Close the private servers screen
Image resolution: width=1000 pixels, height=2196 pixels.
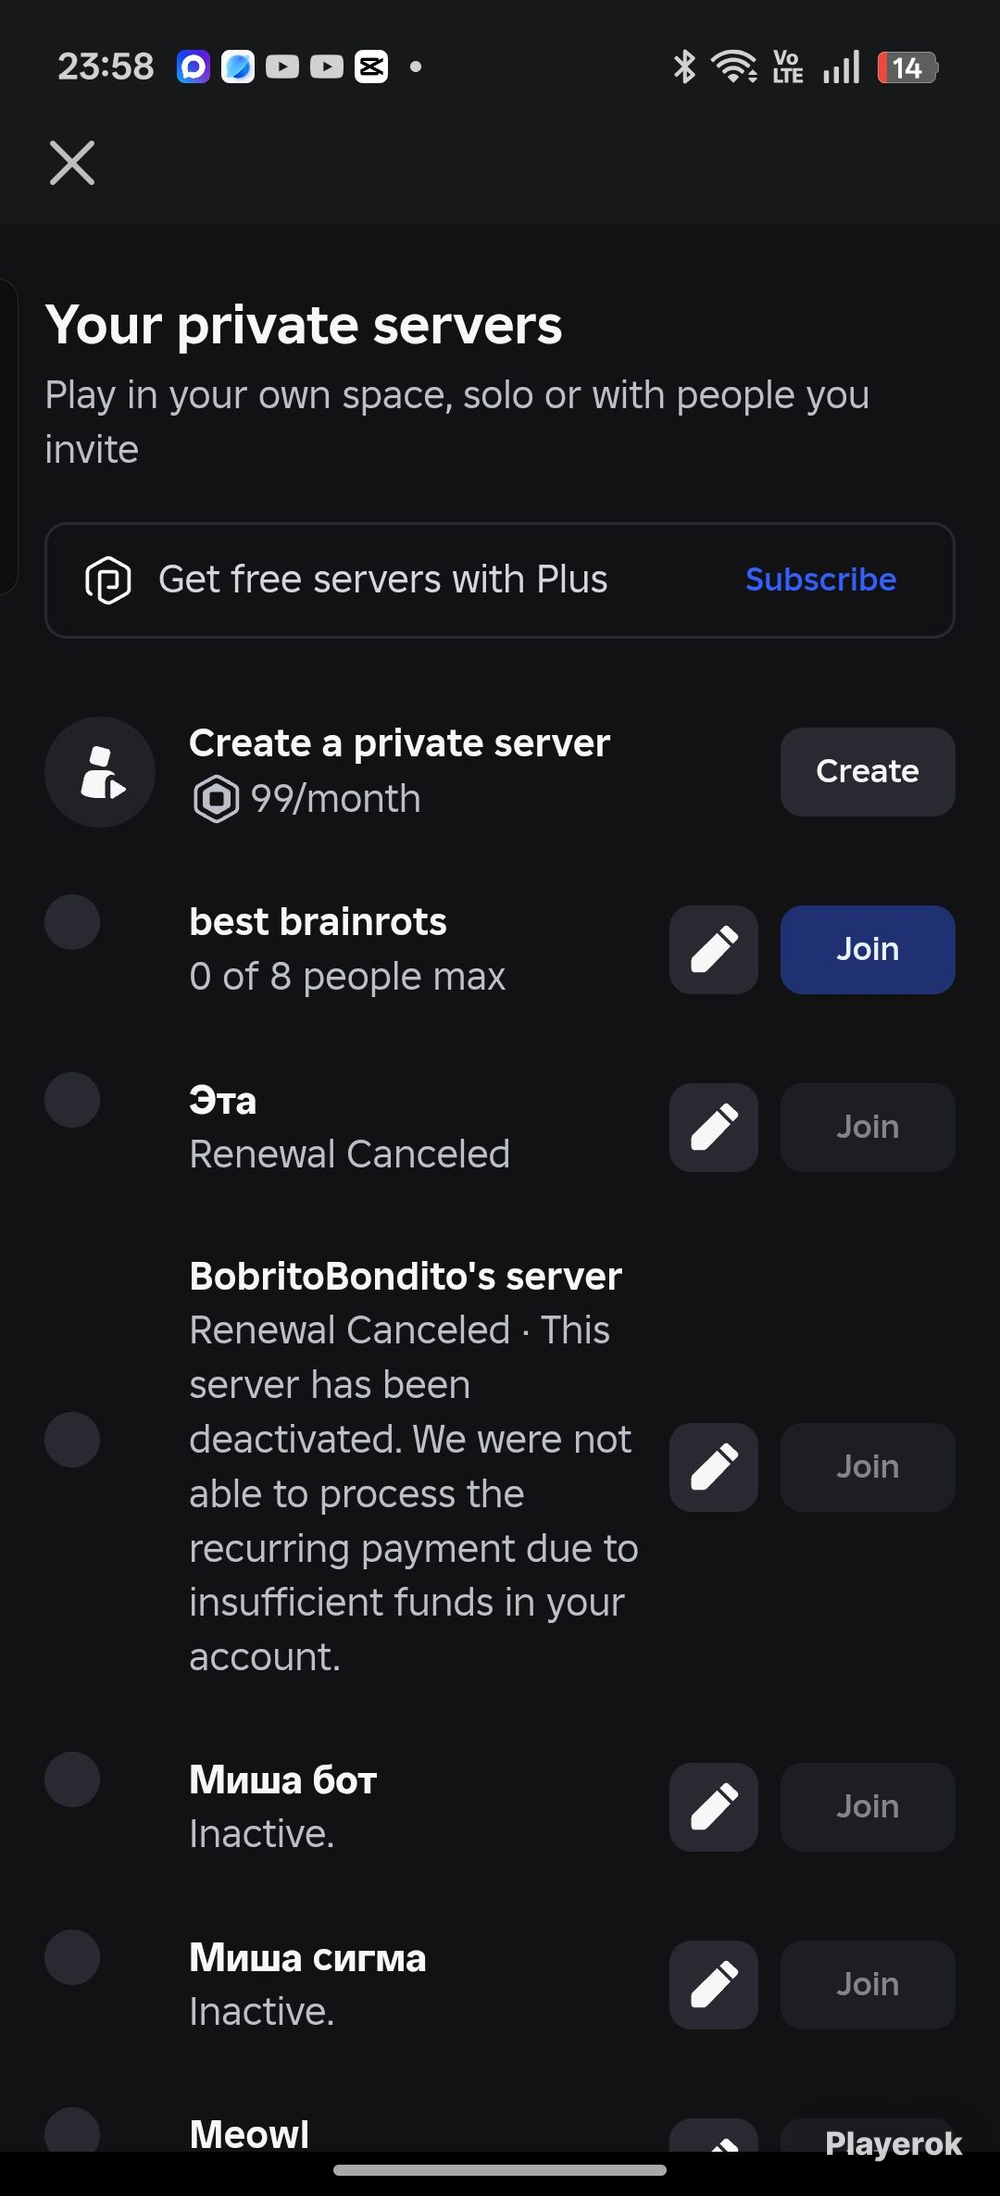[72, 163]
